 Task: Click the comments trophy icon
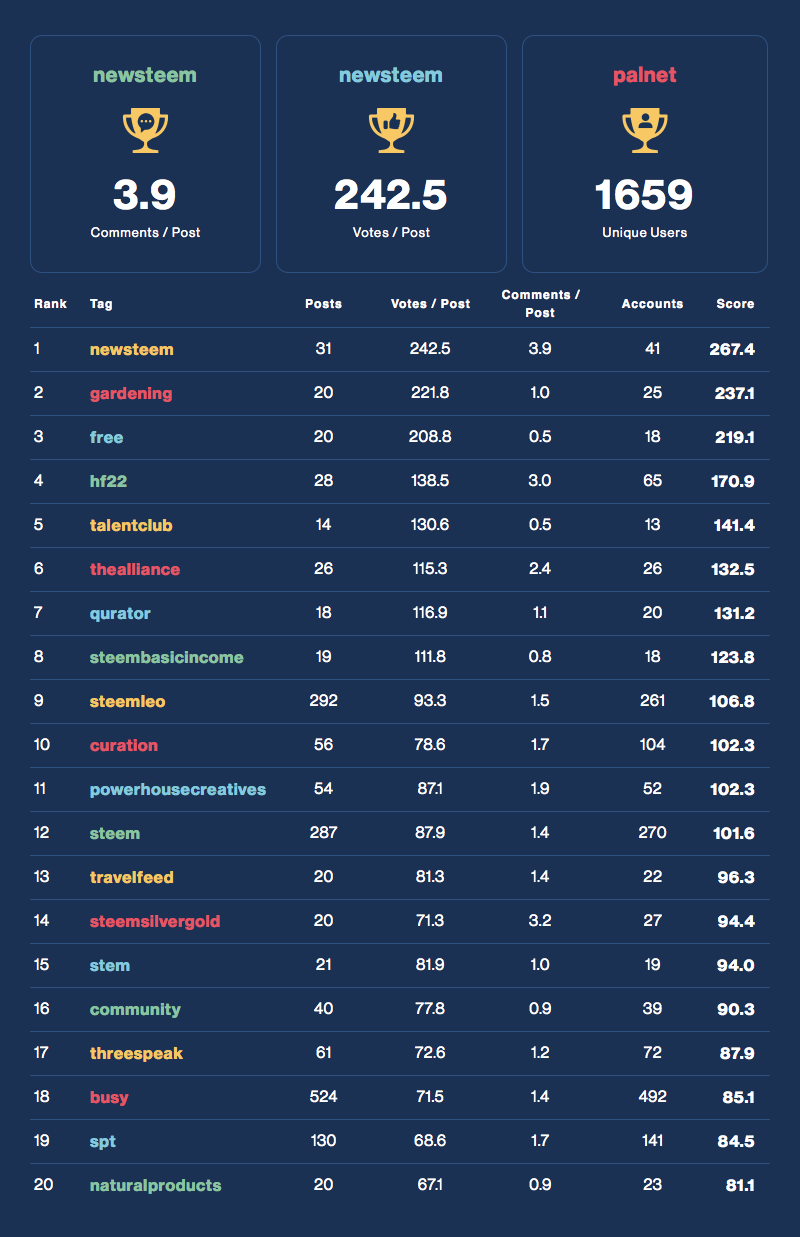click(x=145, y=130)
